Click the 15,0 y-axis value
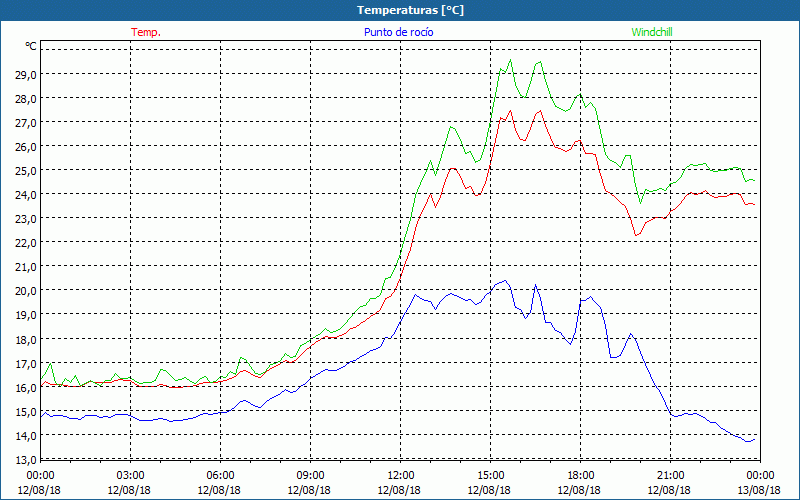Screen dimensions: 800x500 pyautogui.click(x=26, y=411)
